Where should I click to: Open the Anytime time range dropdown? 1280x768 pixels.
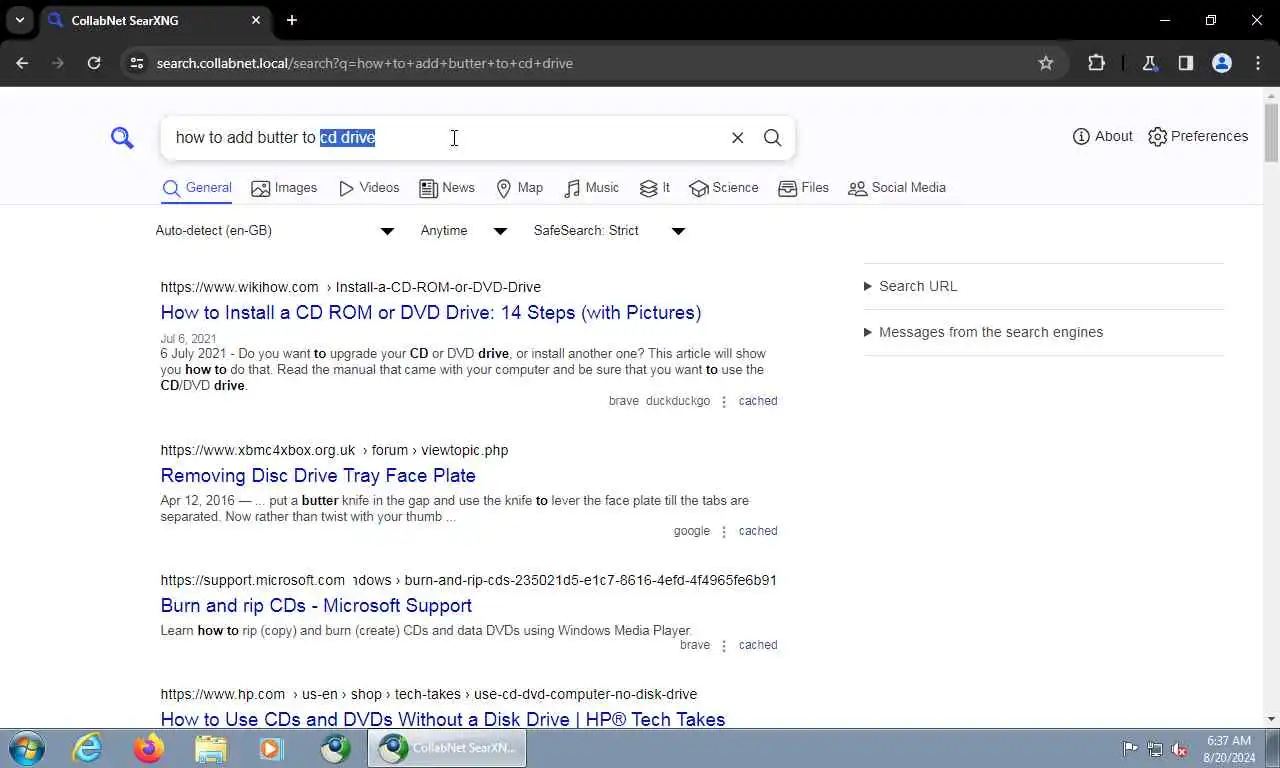point(464,231)
